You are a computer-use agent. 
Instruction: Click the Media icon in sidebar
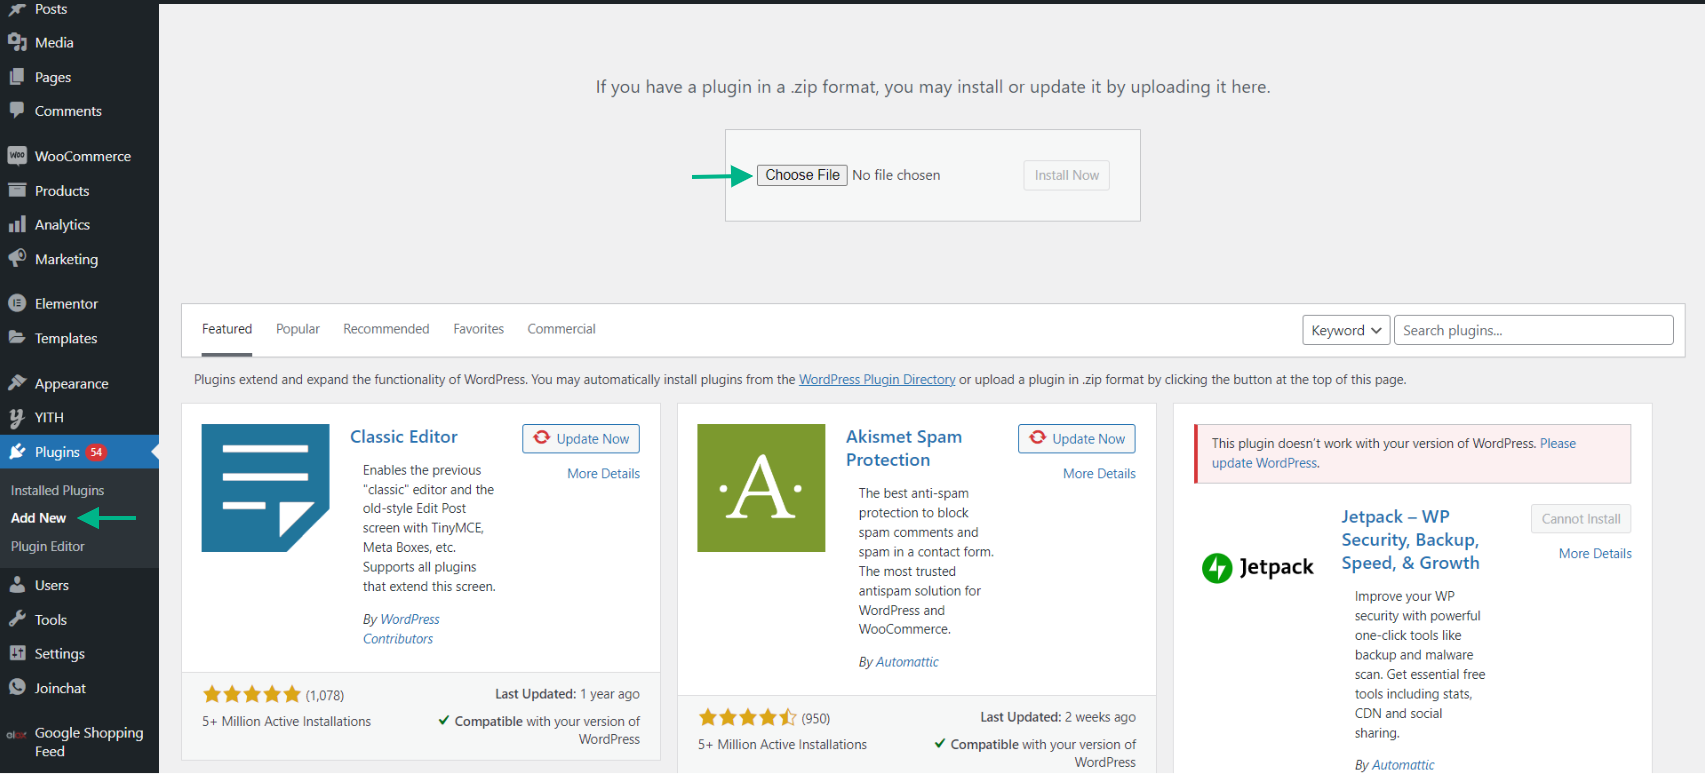point(17,42)
